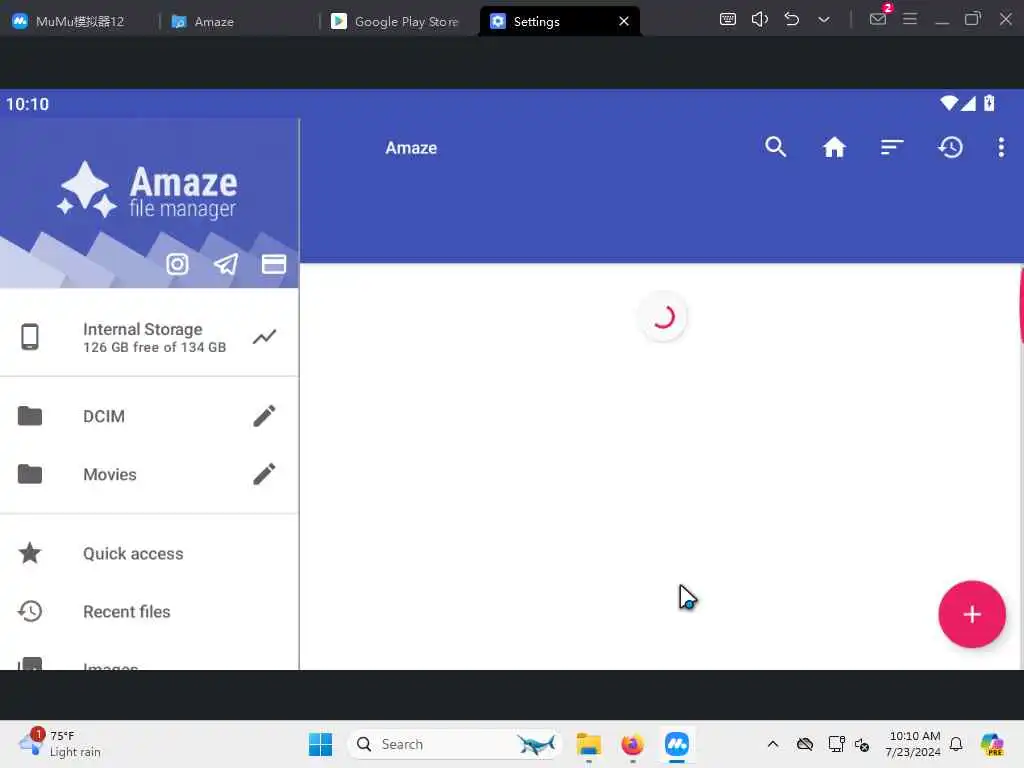Click the star icon beside Quick access
Screen dimensions: 1024x768
click(x=30, y=553)
